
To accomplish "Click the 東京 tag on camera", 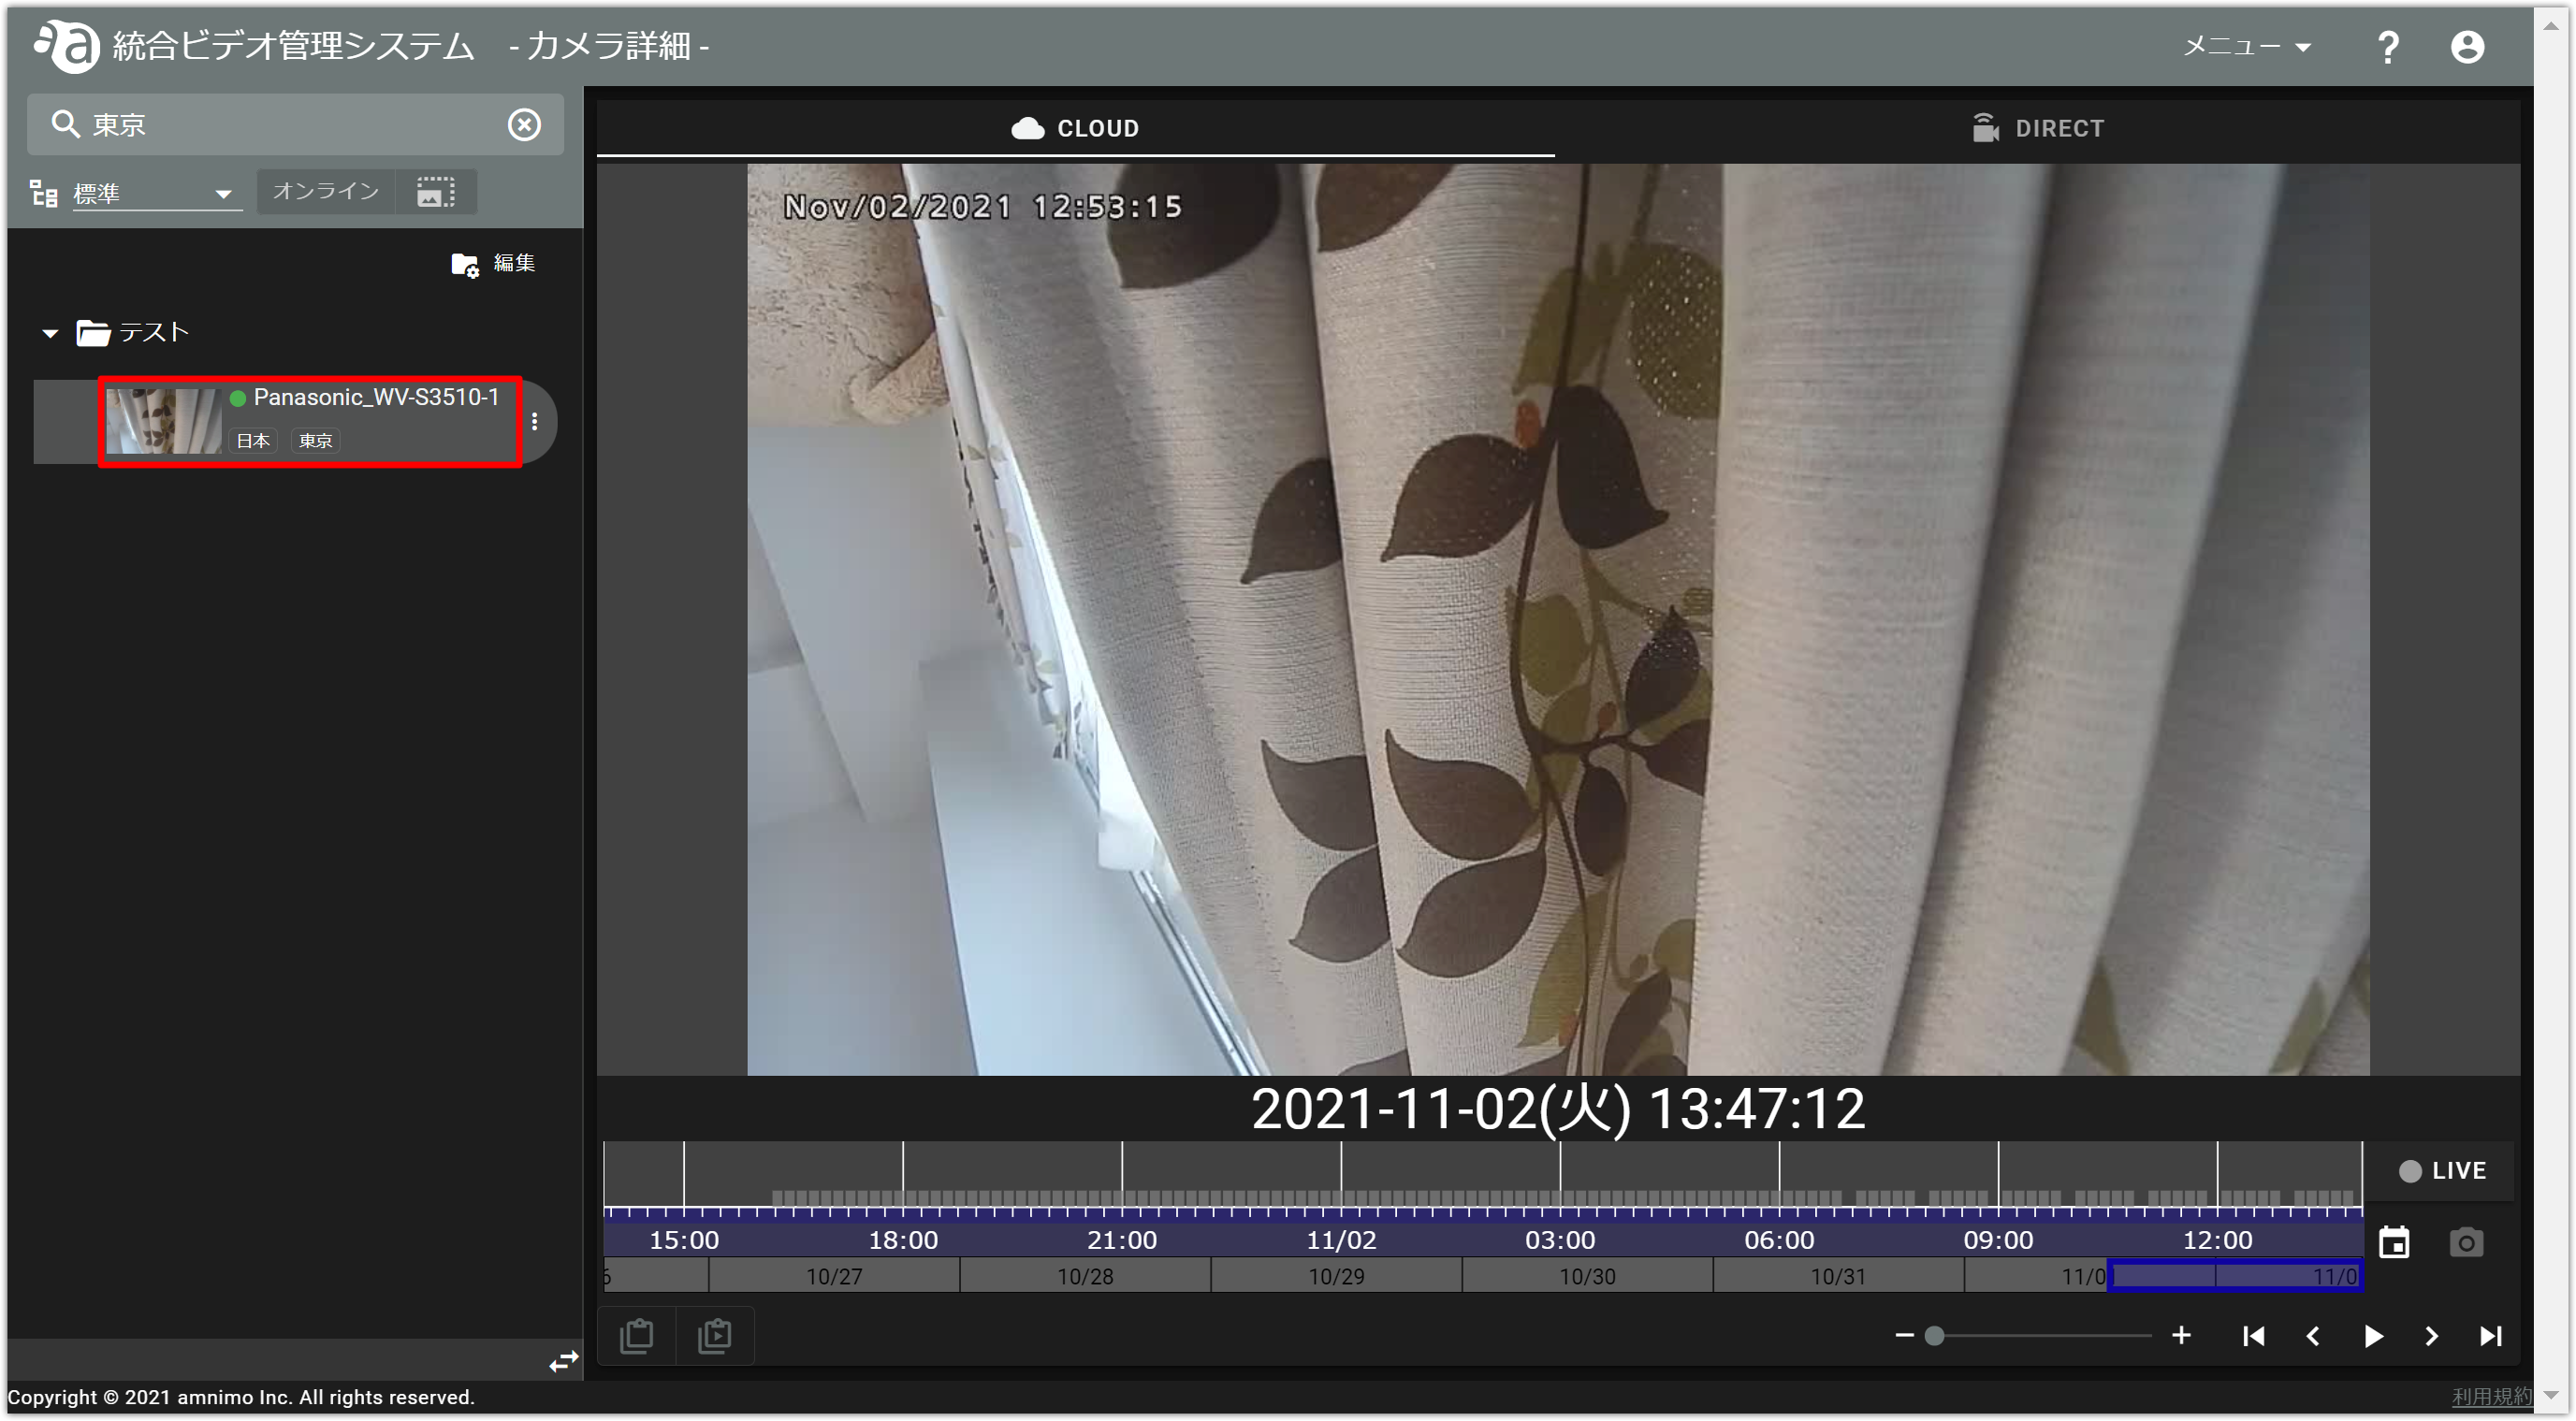I will pos(315,441).
